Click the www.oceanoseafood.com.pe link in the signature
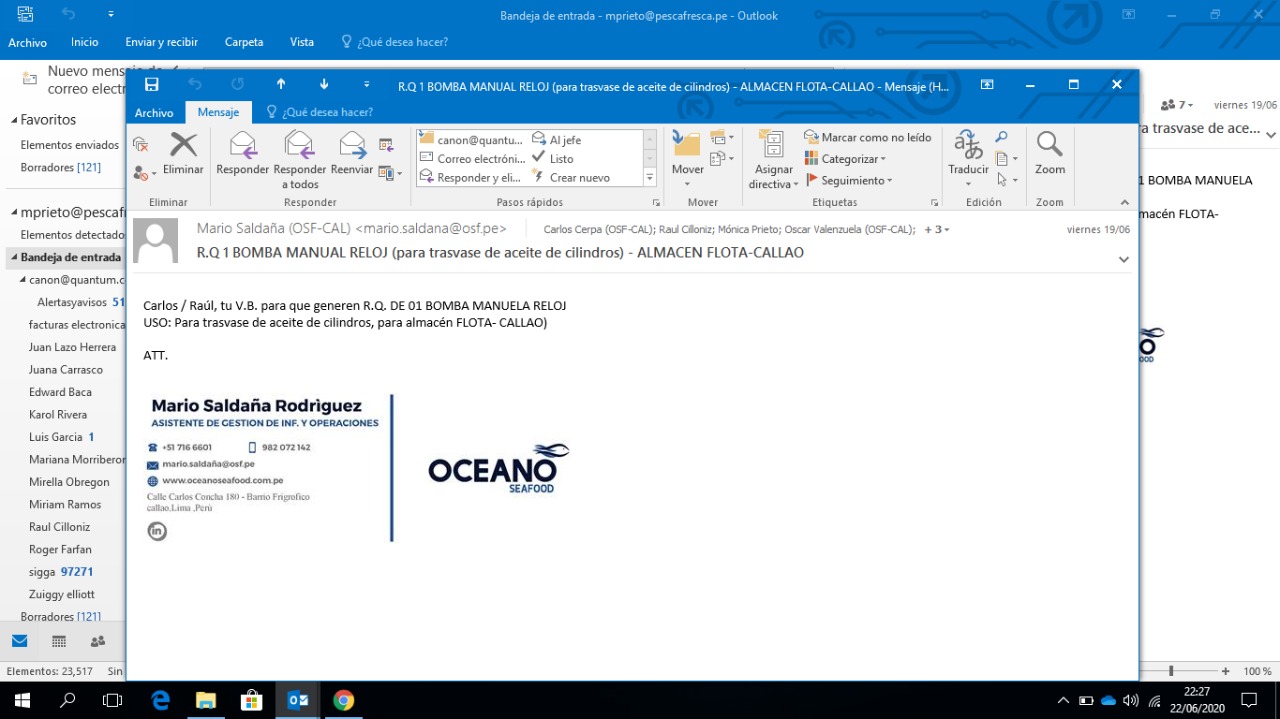This screenshot has width=1280, height=719. tap(222, 481)
